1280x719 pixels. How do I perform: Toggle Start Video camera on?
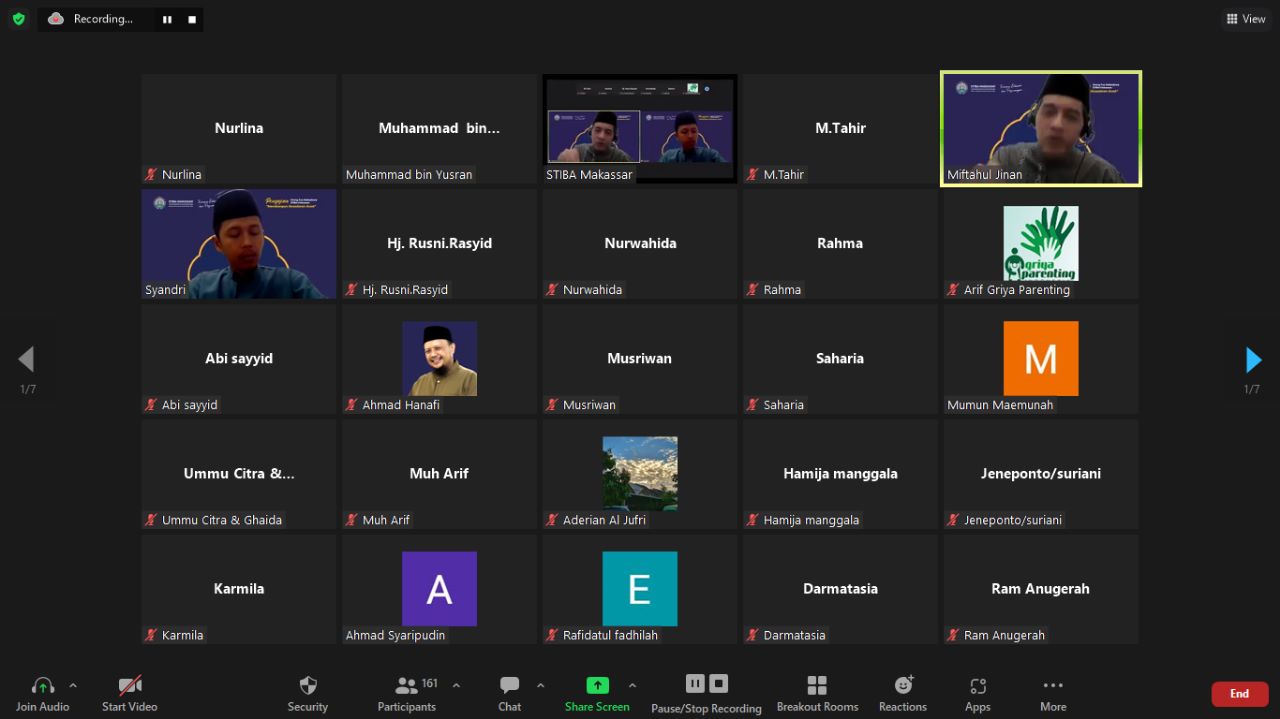(x=130, y=693)
